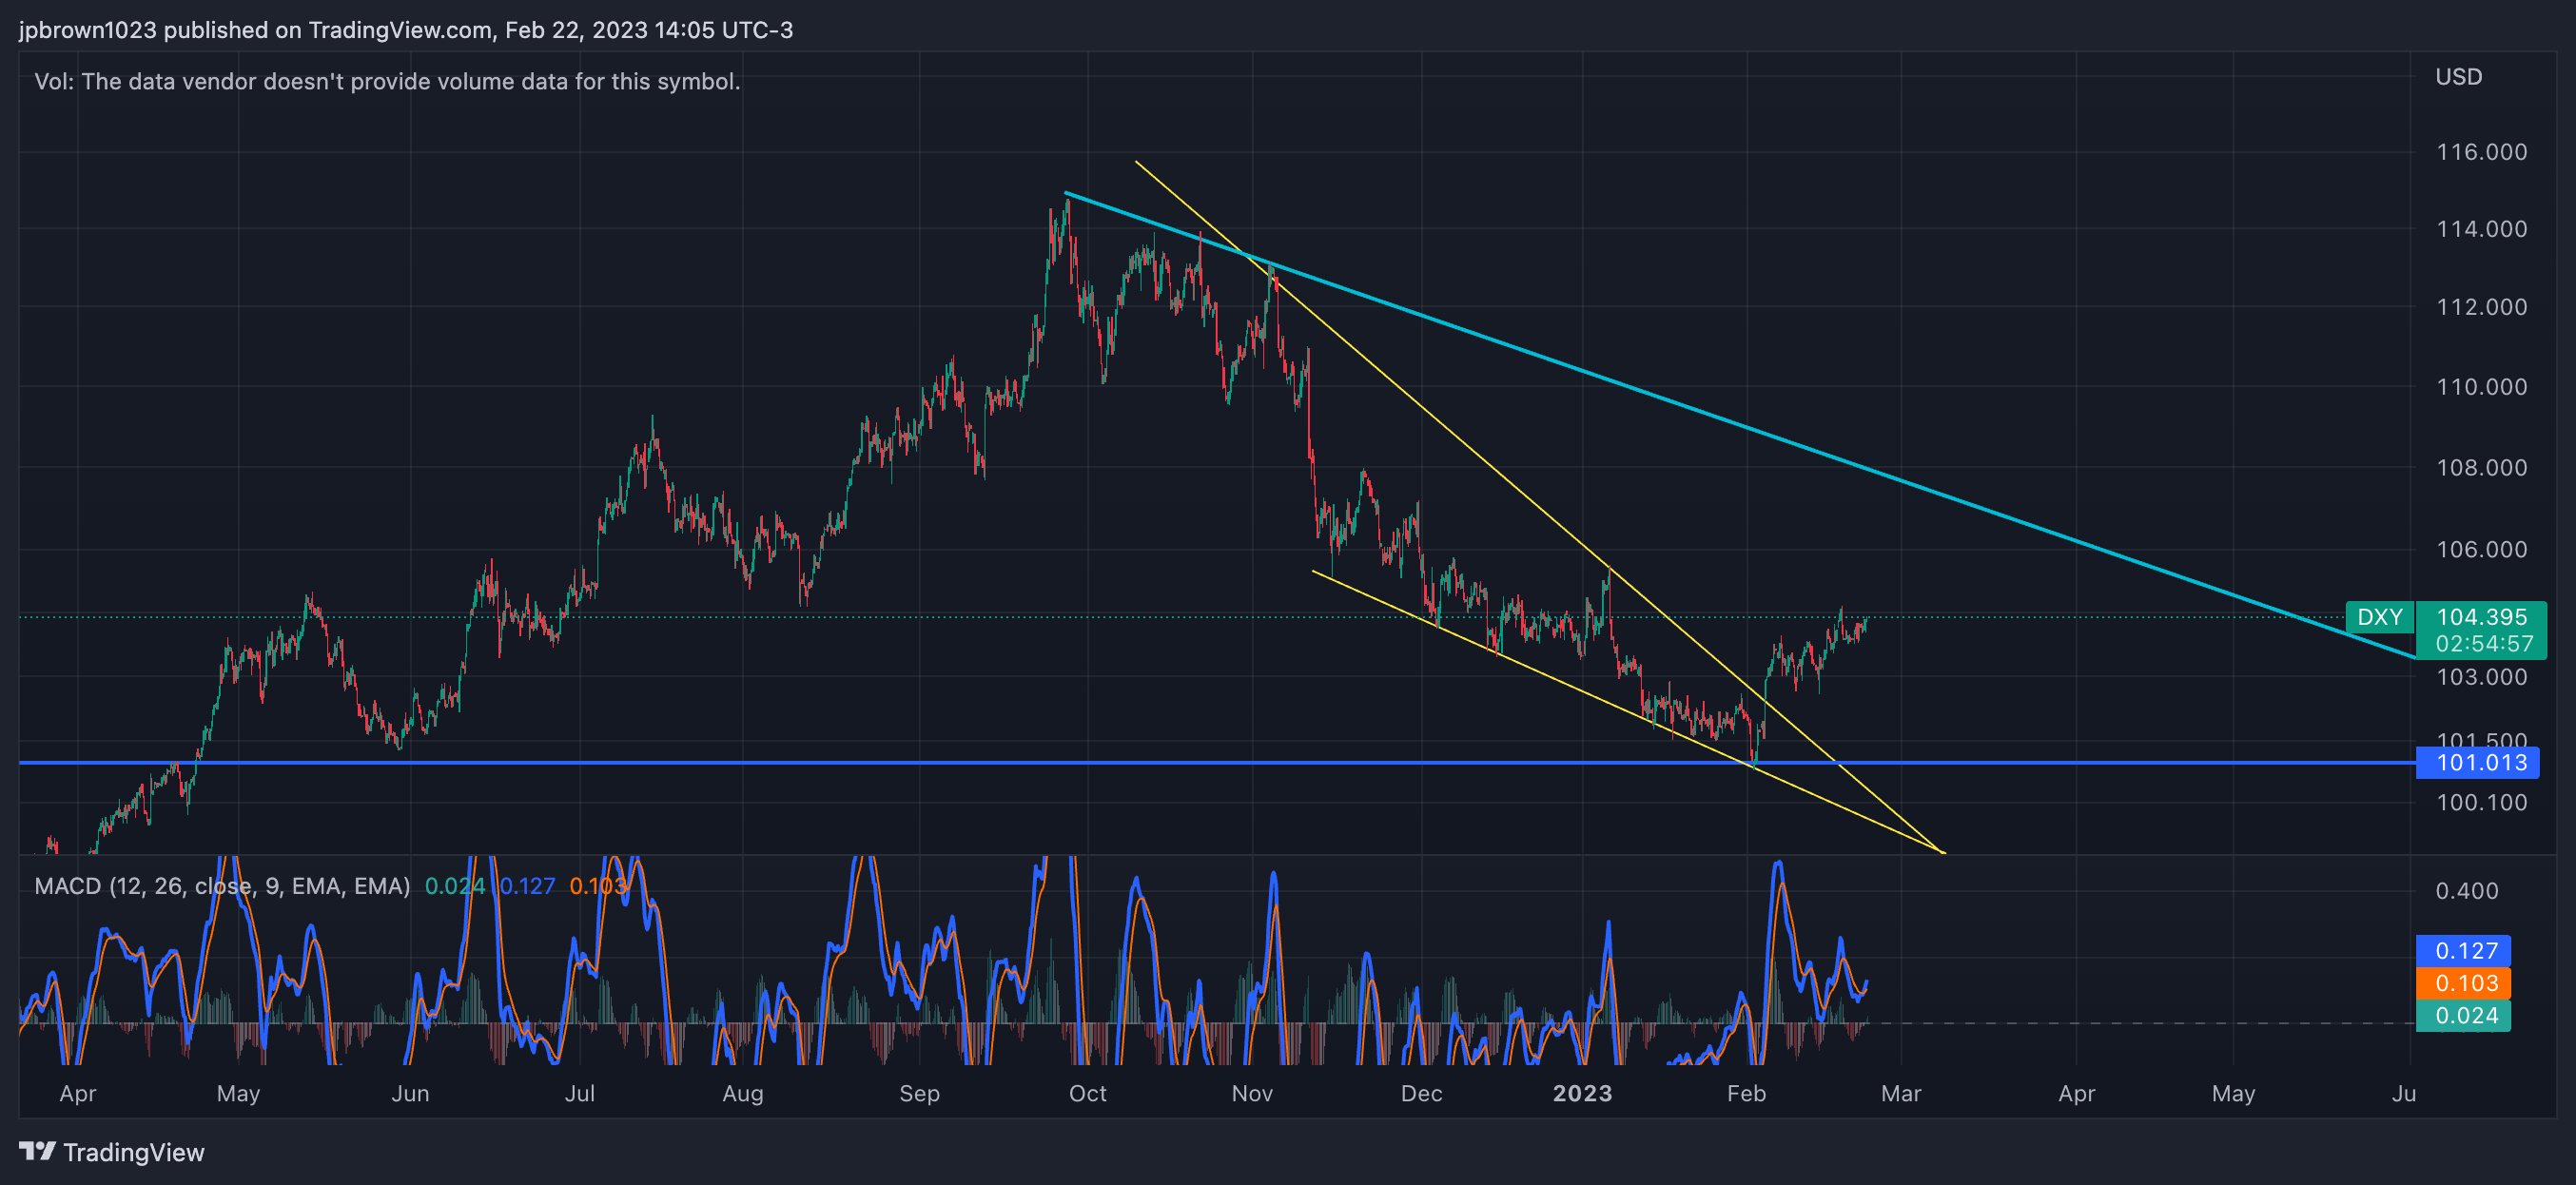
Task: Click the TradingView logo in the footer
Action: click(x=111, y=1152)
